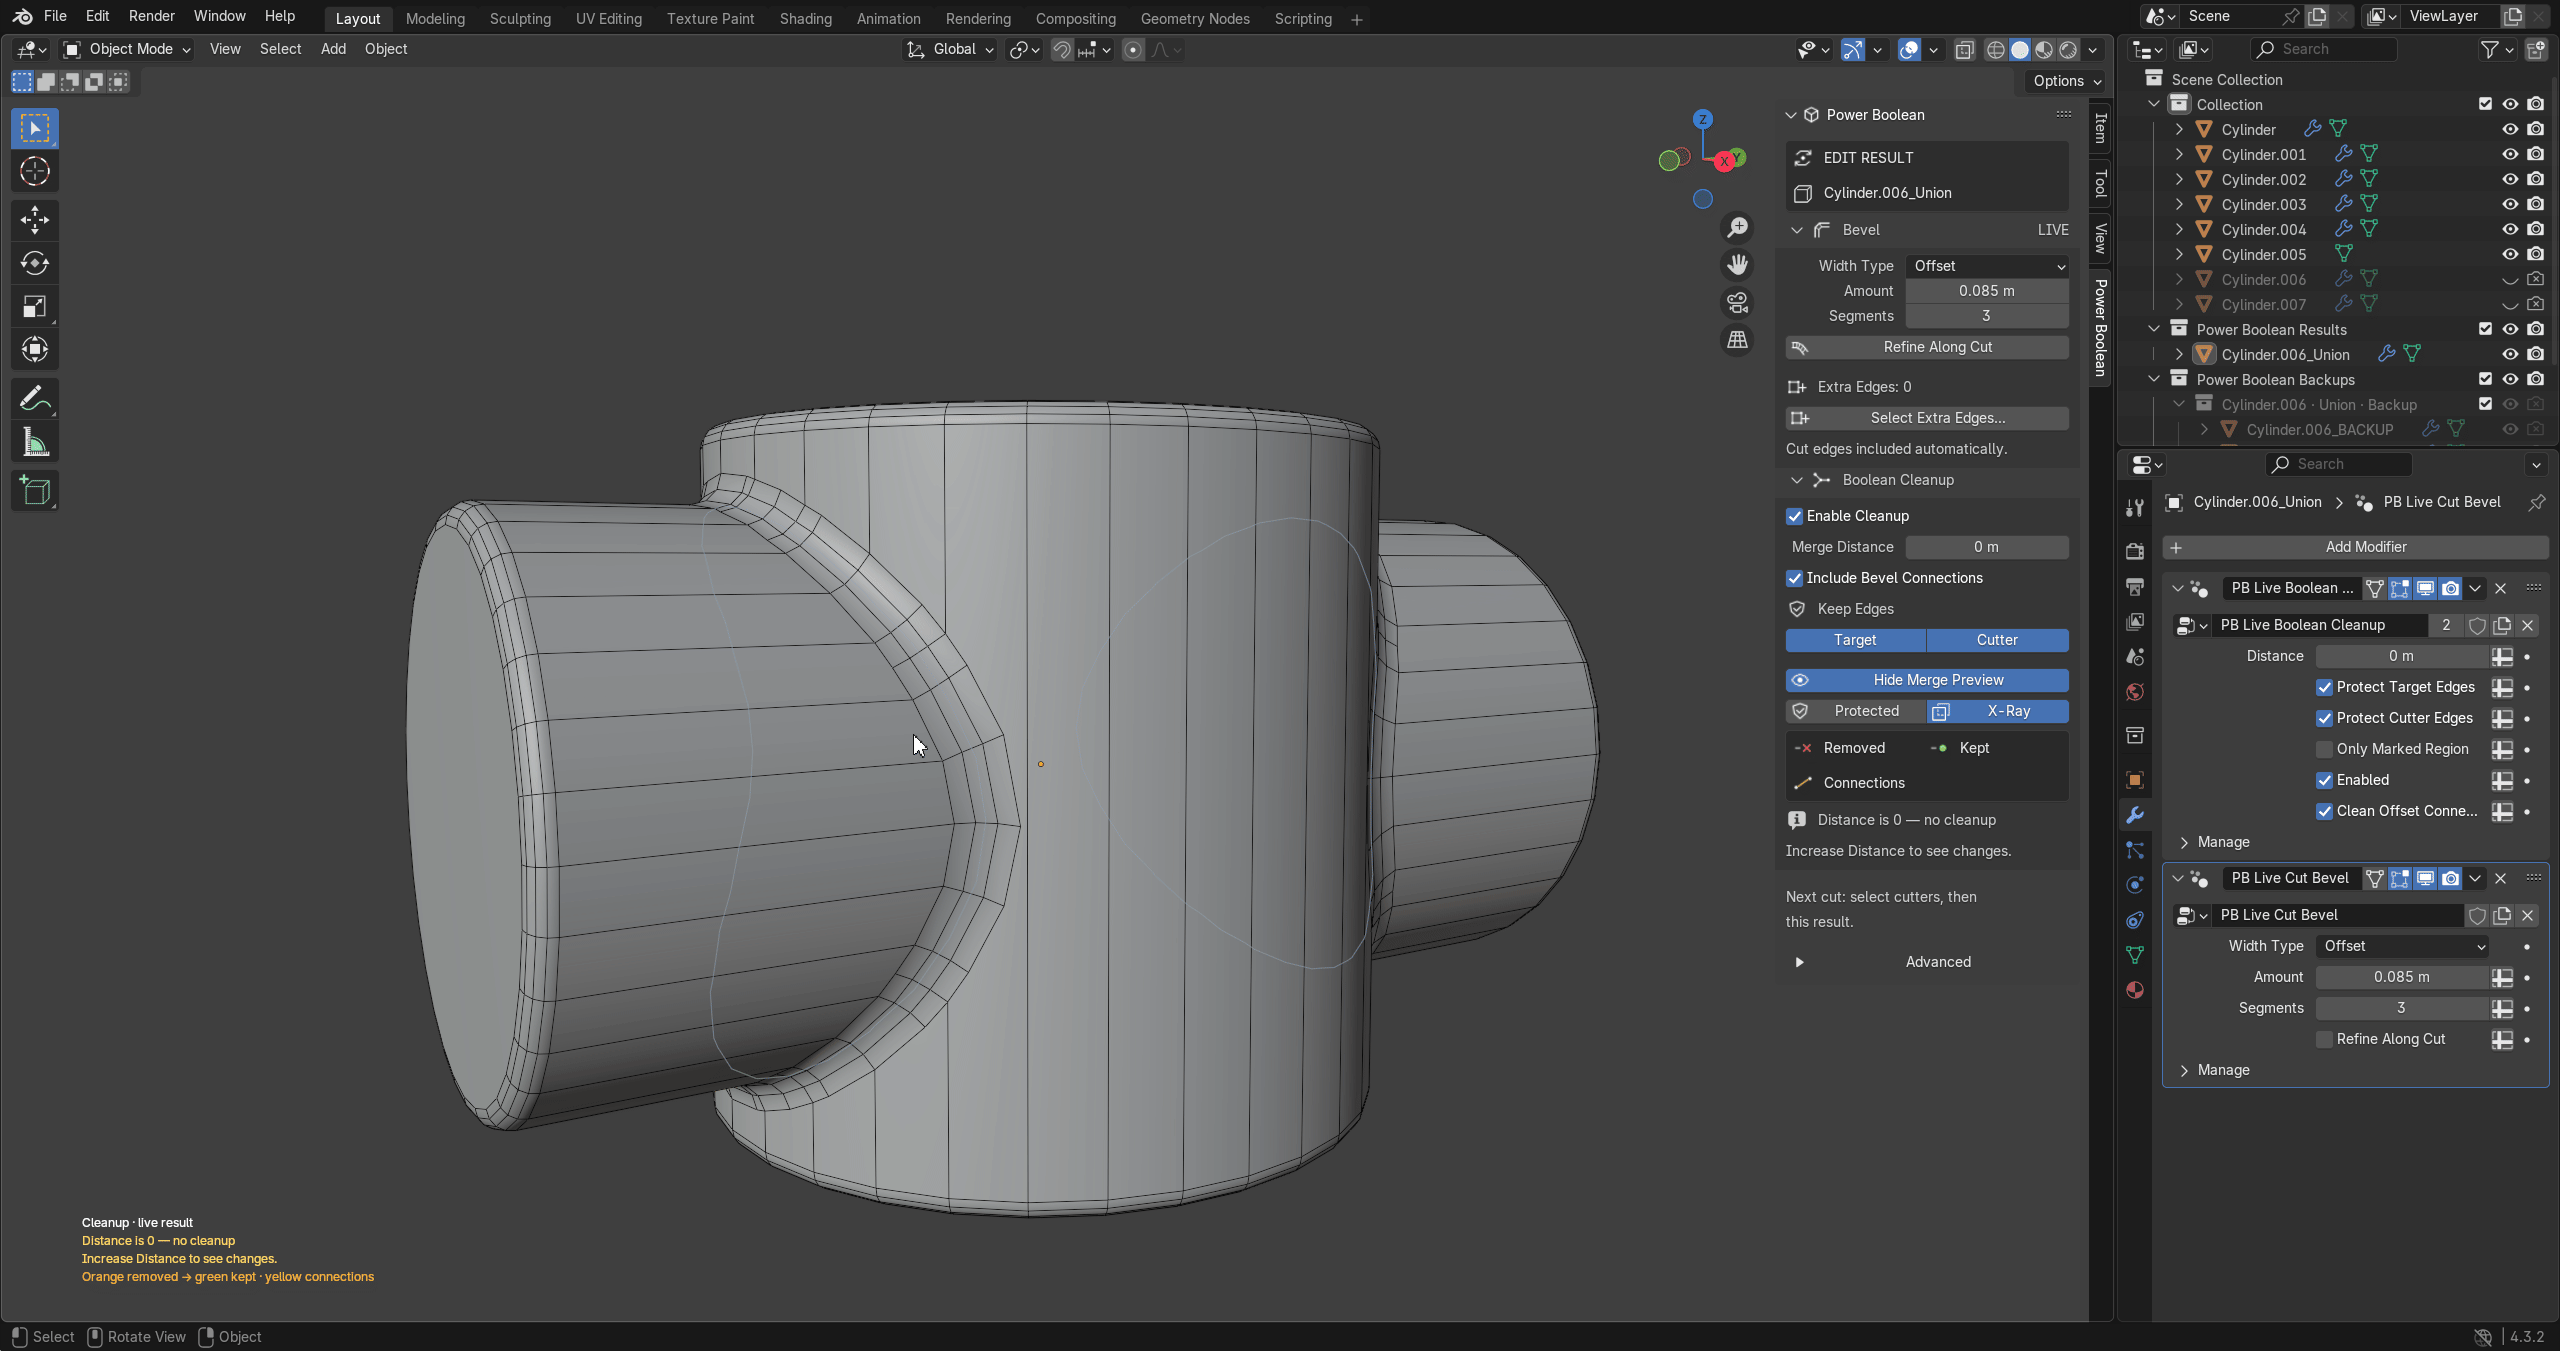Open the Render menu

pos(152,16)
